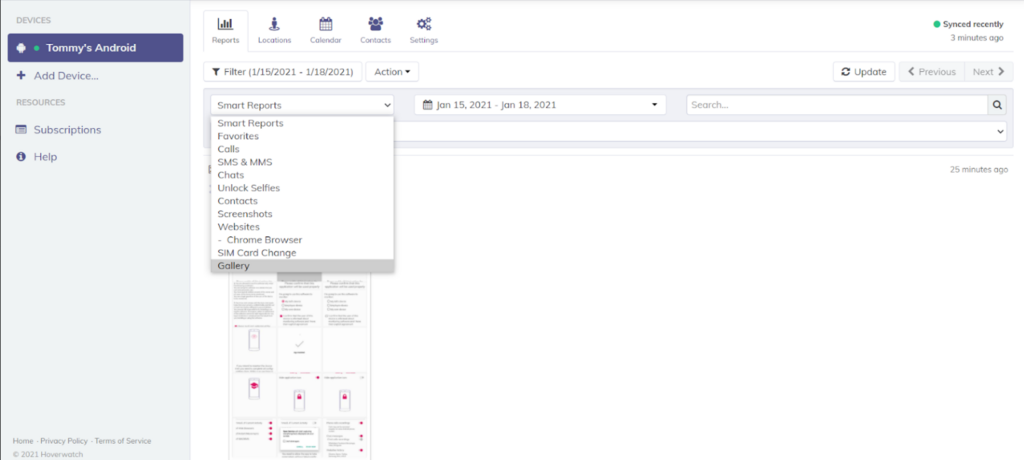
Task: Expand the second-row dropdown chevron
Action: [1001, 131]
